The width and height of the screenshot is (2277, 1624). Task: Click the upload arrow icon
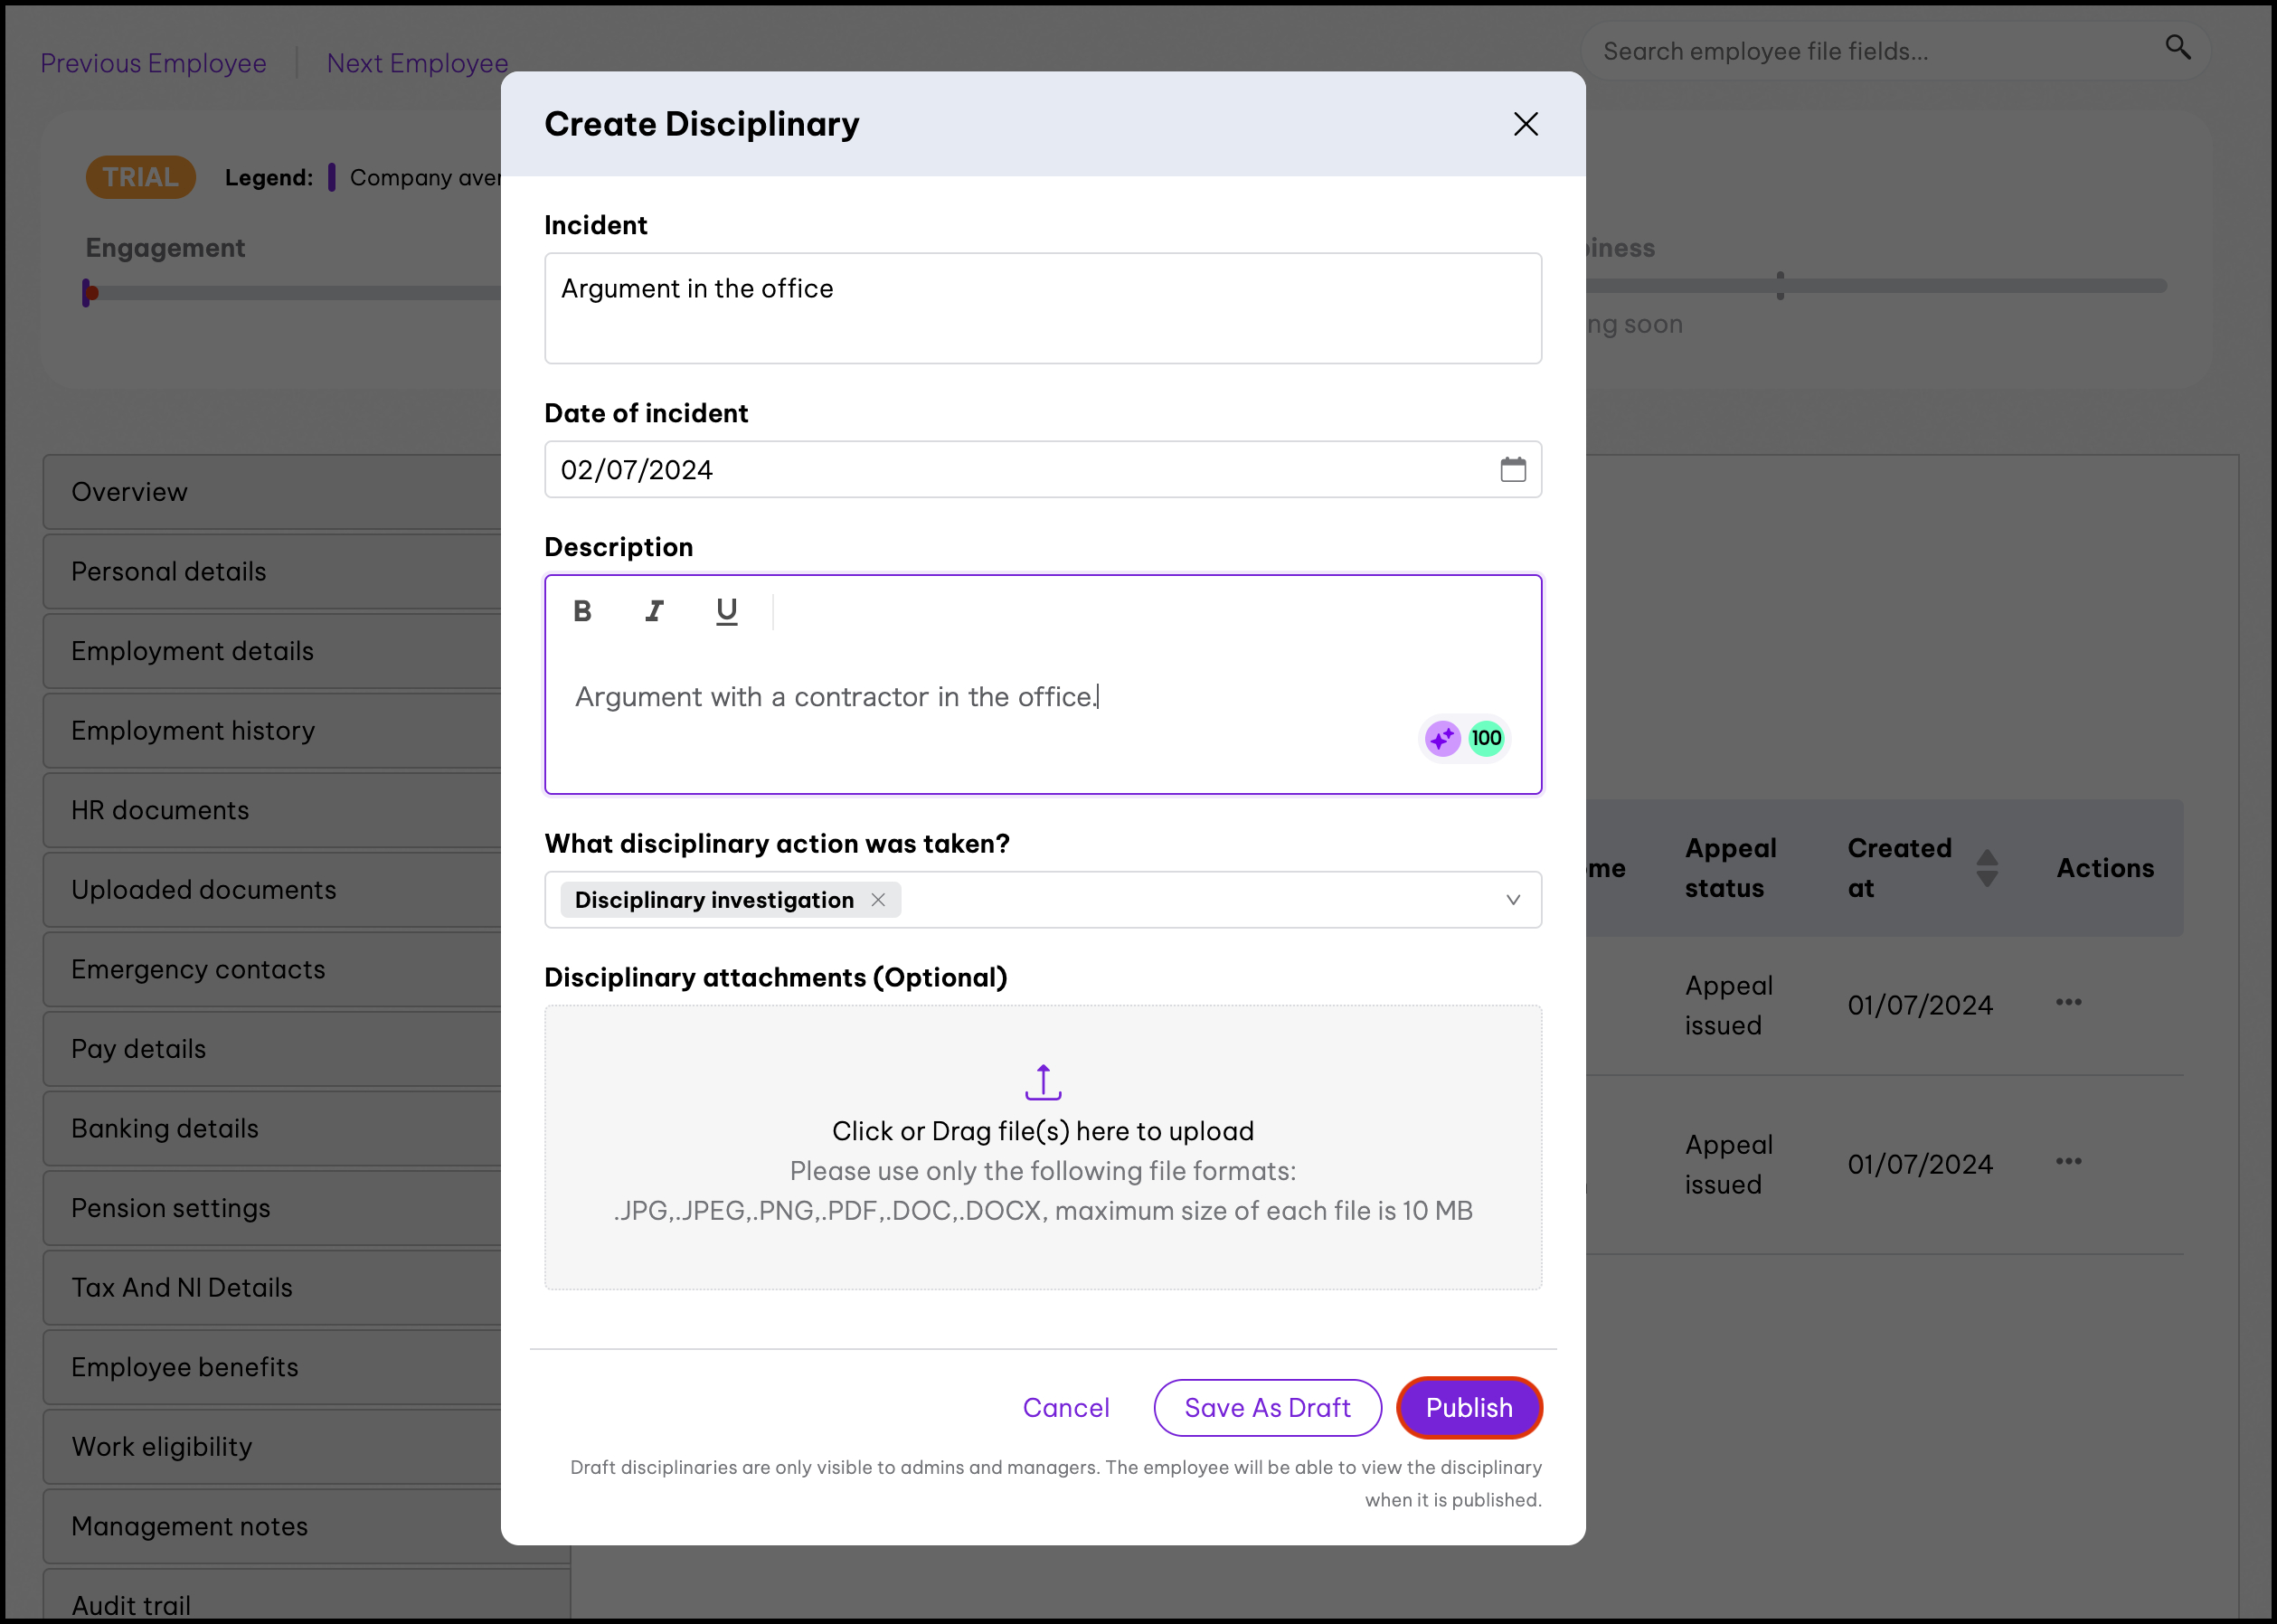(1042, 1082)
